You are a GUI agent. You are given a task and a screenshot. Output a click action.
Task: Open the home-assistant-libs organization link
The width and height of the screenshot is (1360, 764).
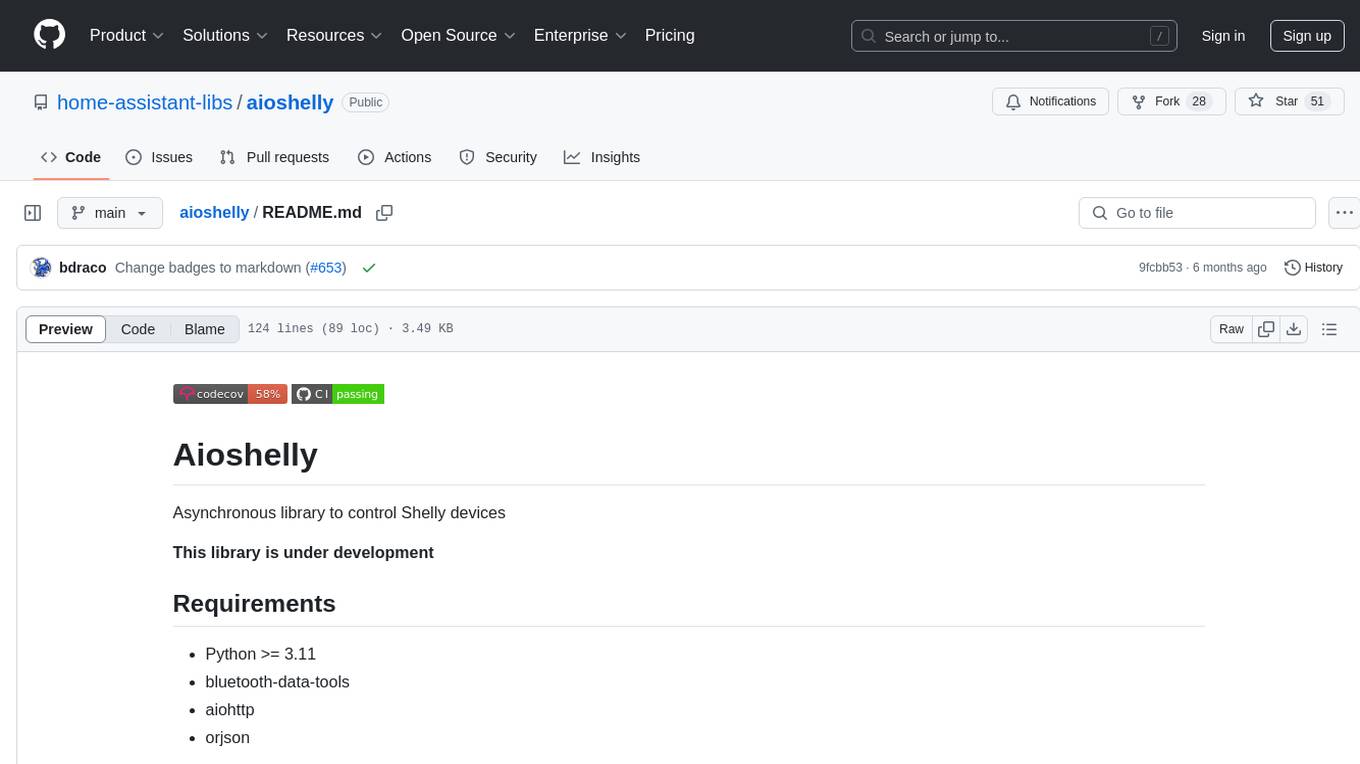coord(145,102)
